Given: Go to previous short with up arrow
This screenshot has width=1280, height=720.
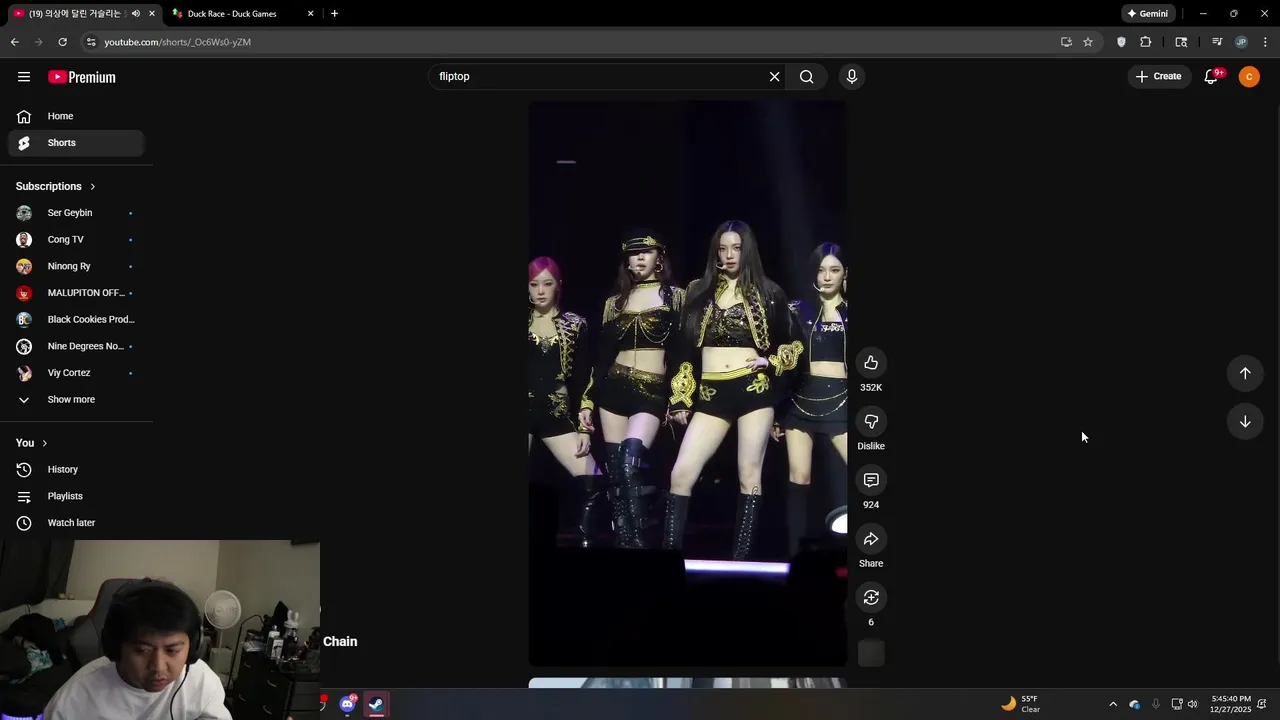Looking at the screenshot, I should 1245,373.
